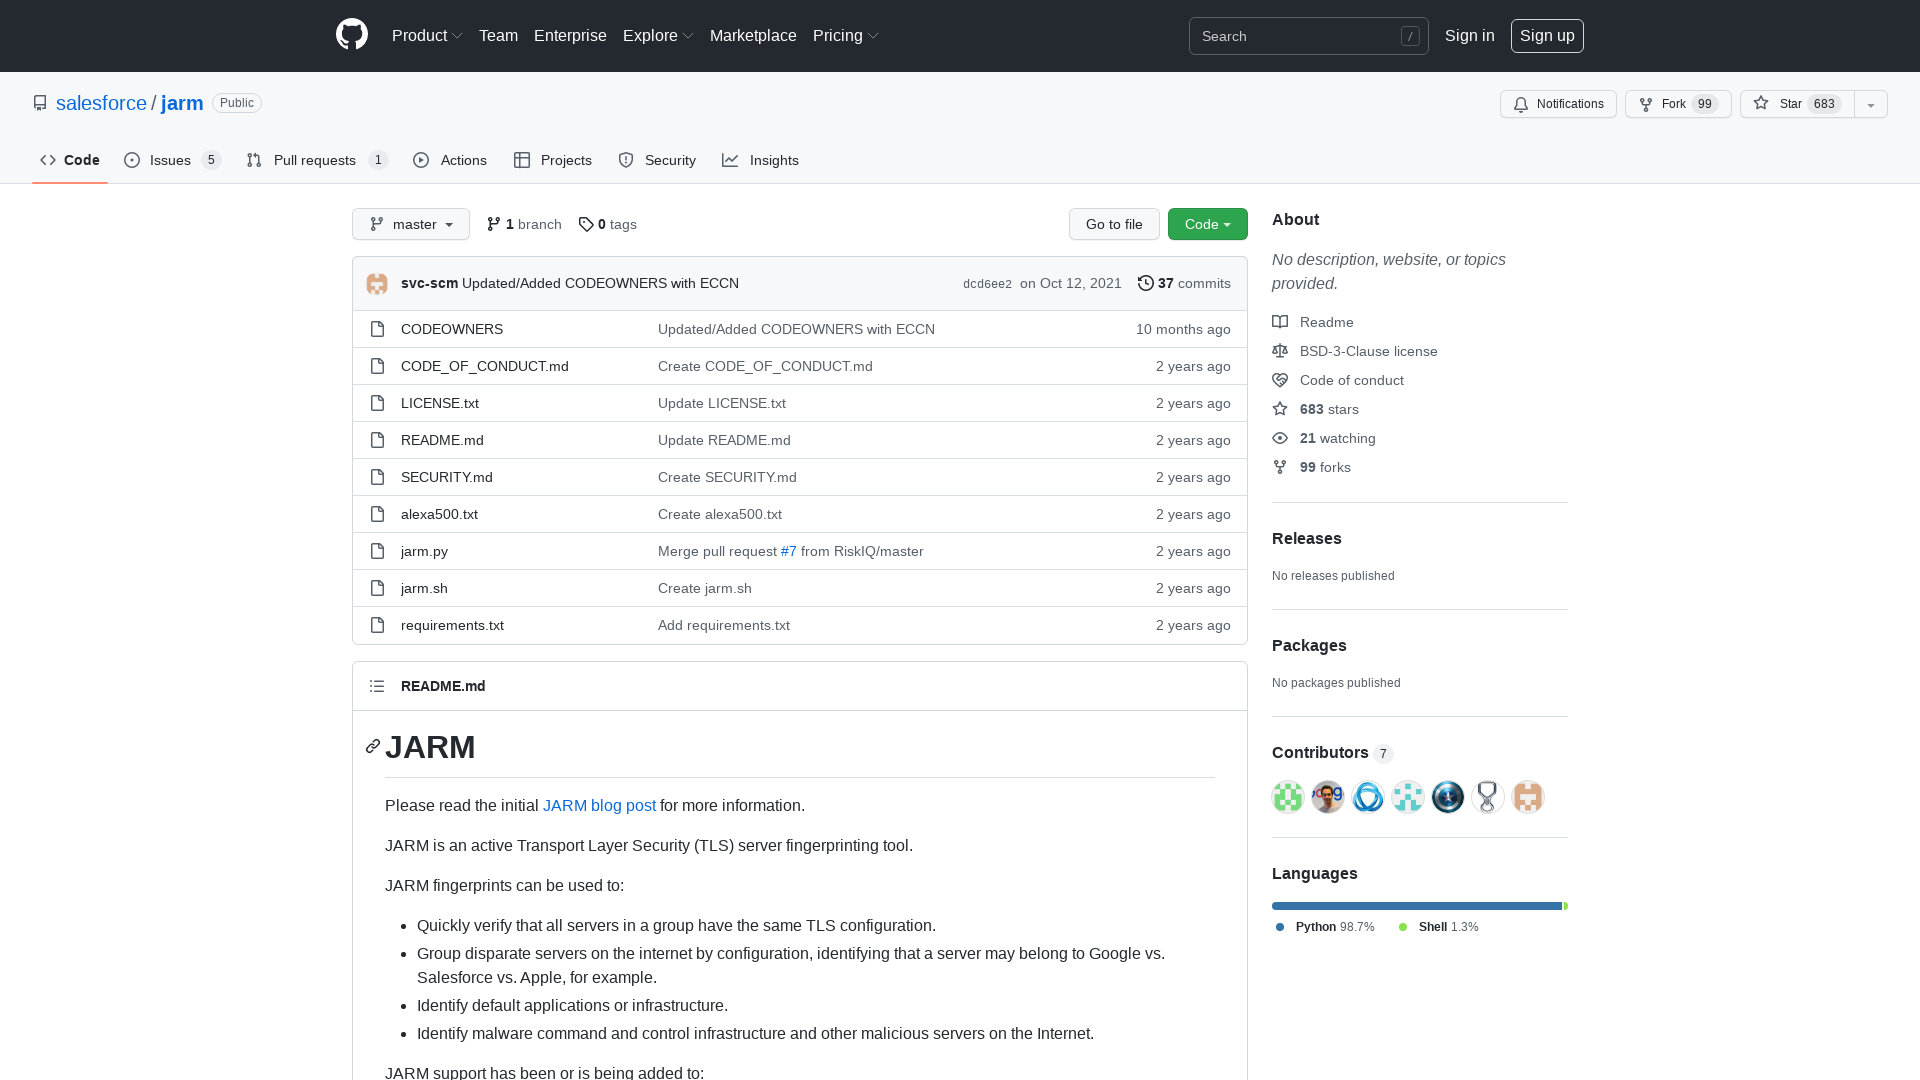Expand the master branch dropdown
The image size is (1920, 1080).
[410, 223]
